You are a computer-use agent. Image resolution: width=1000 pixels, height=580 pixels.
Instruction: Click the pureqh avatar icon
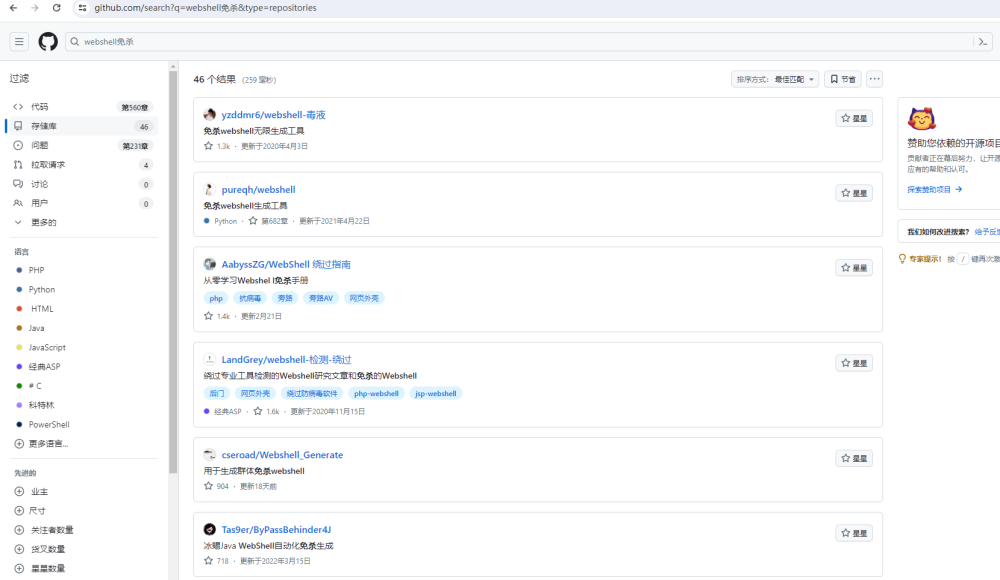click(209, 190)
